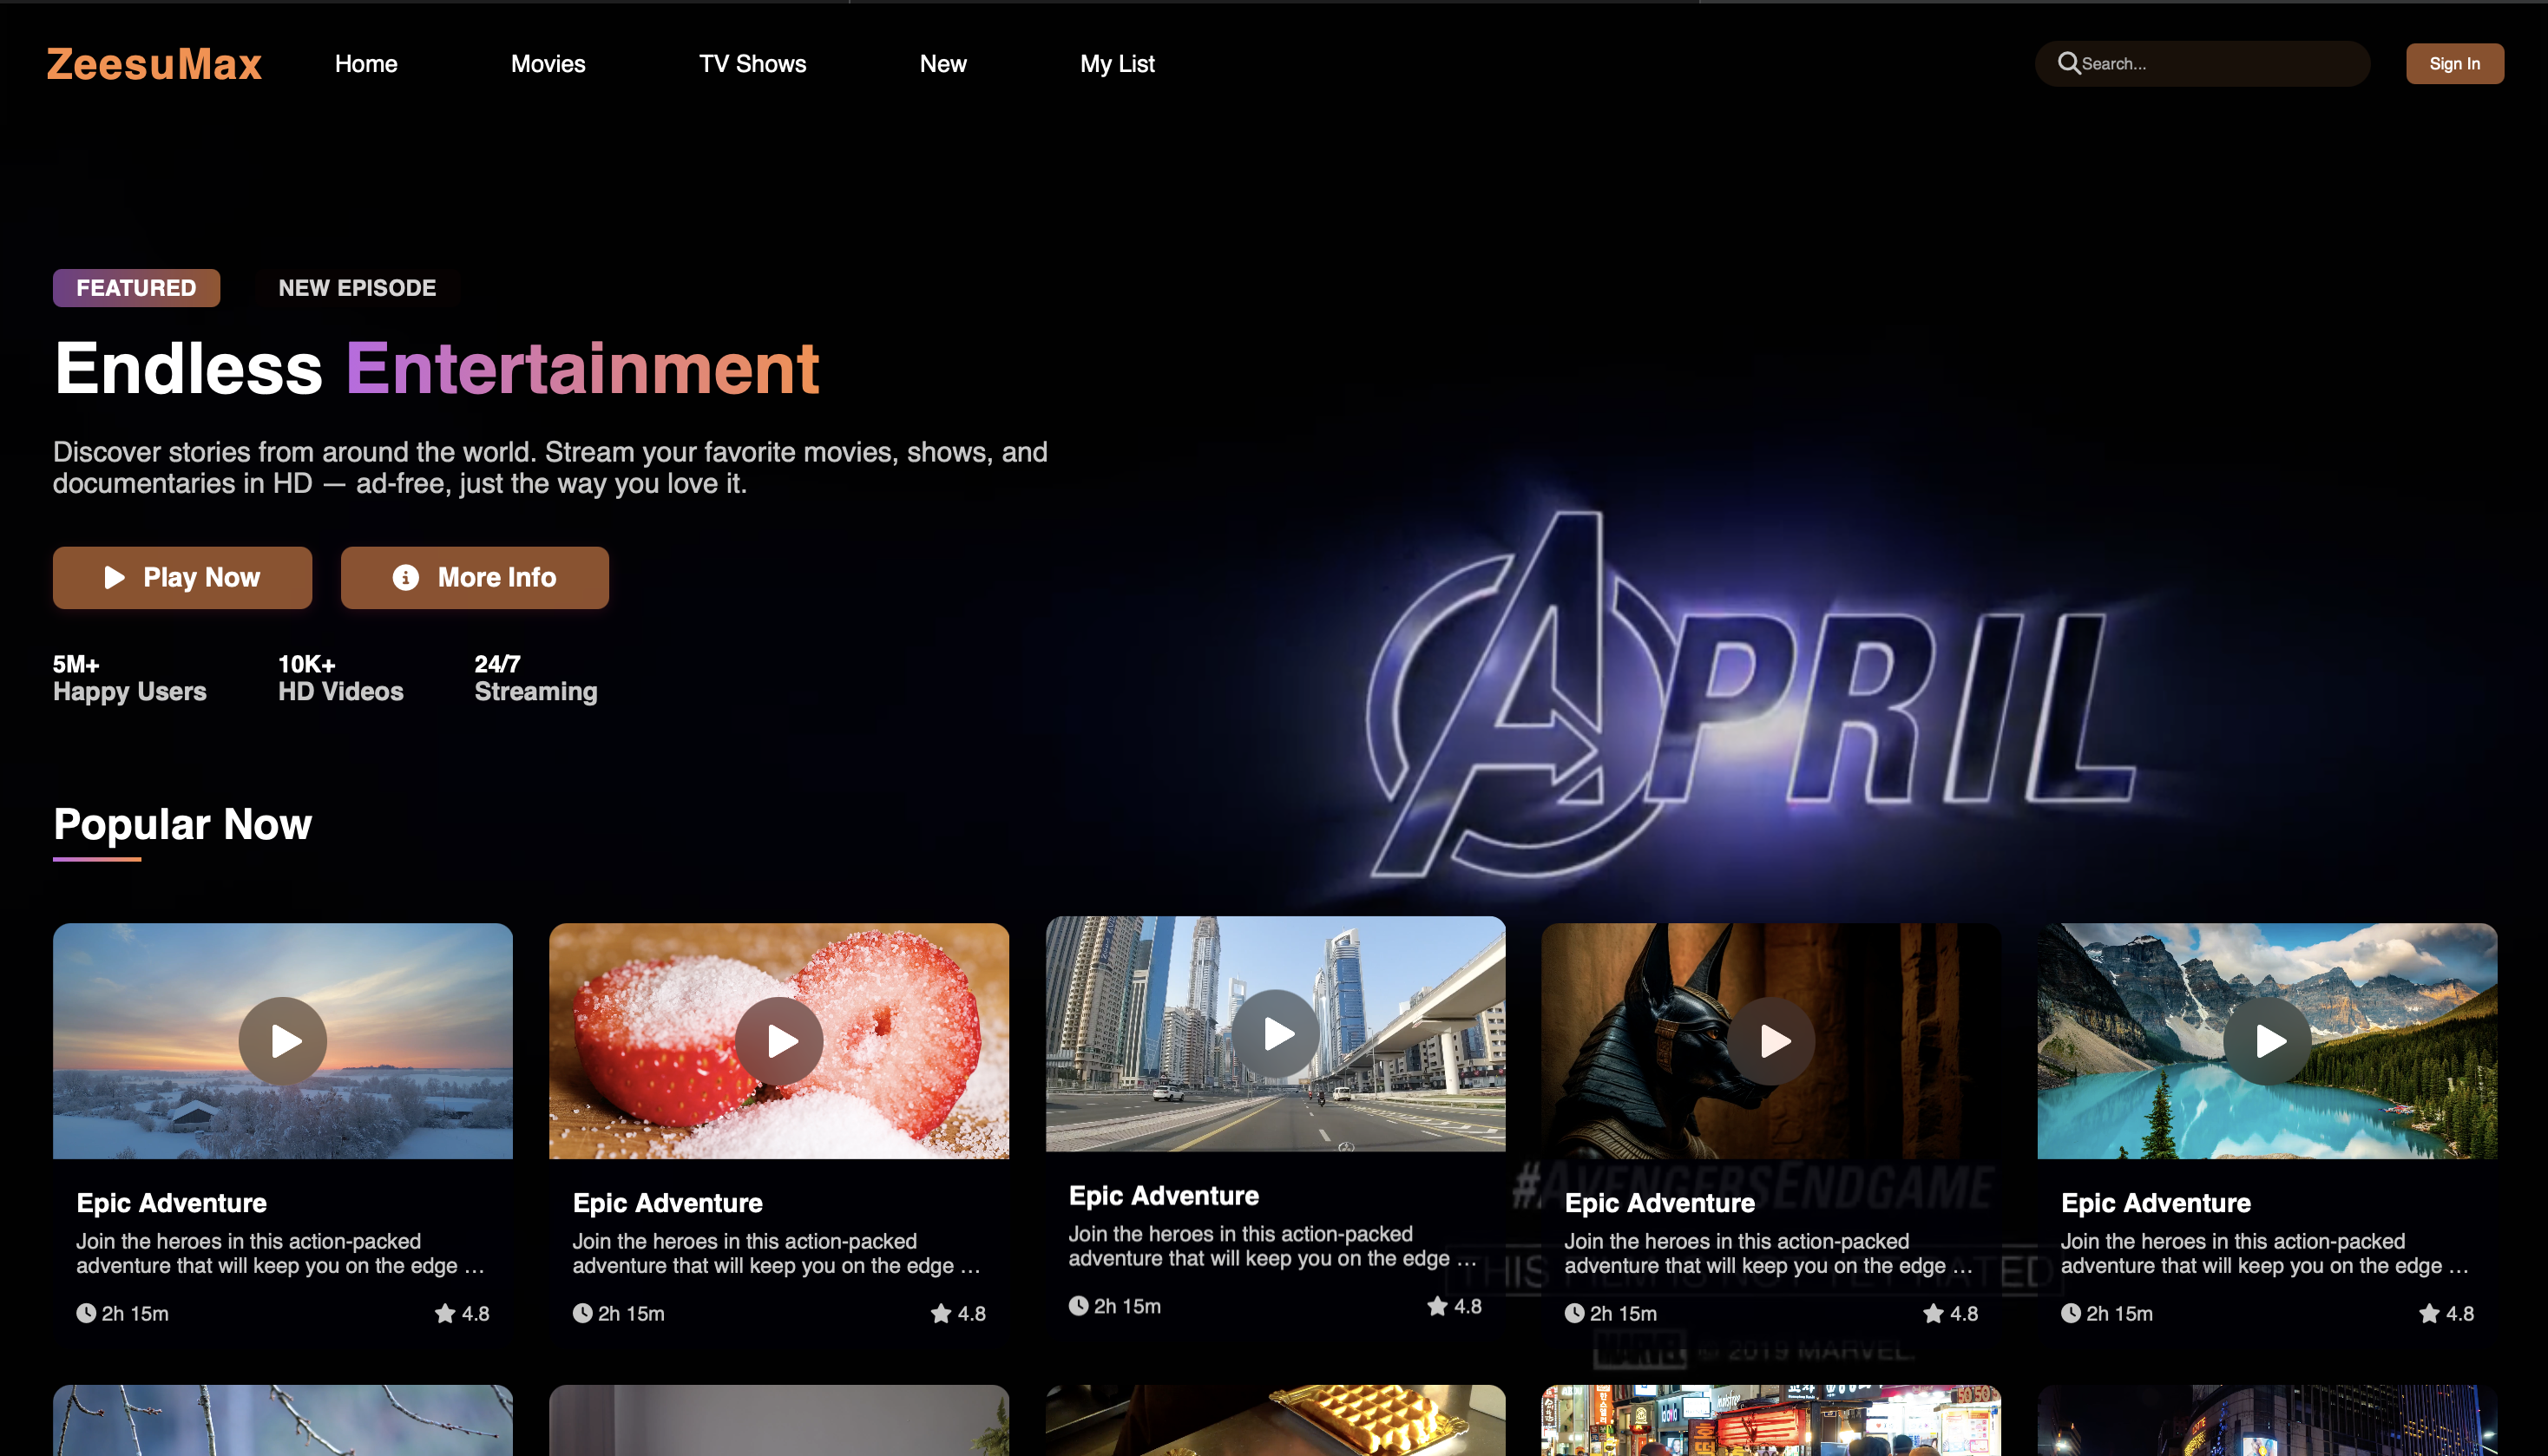The image size is (2548, 1456).
Task: Click the 24/7 Streaming stat
Action: (536, 678)
